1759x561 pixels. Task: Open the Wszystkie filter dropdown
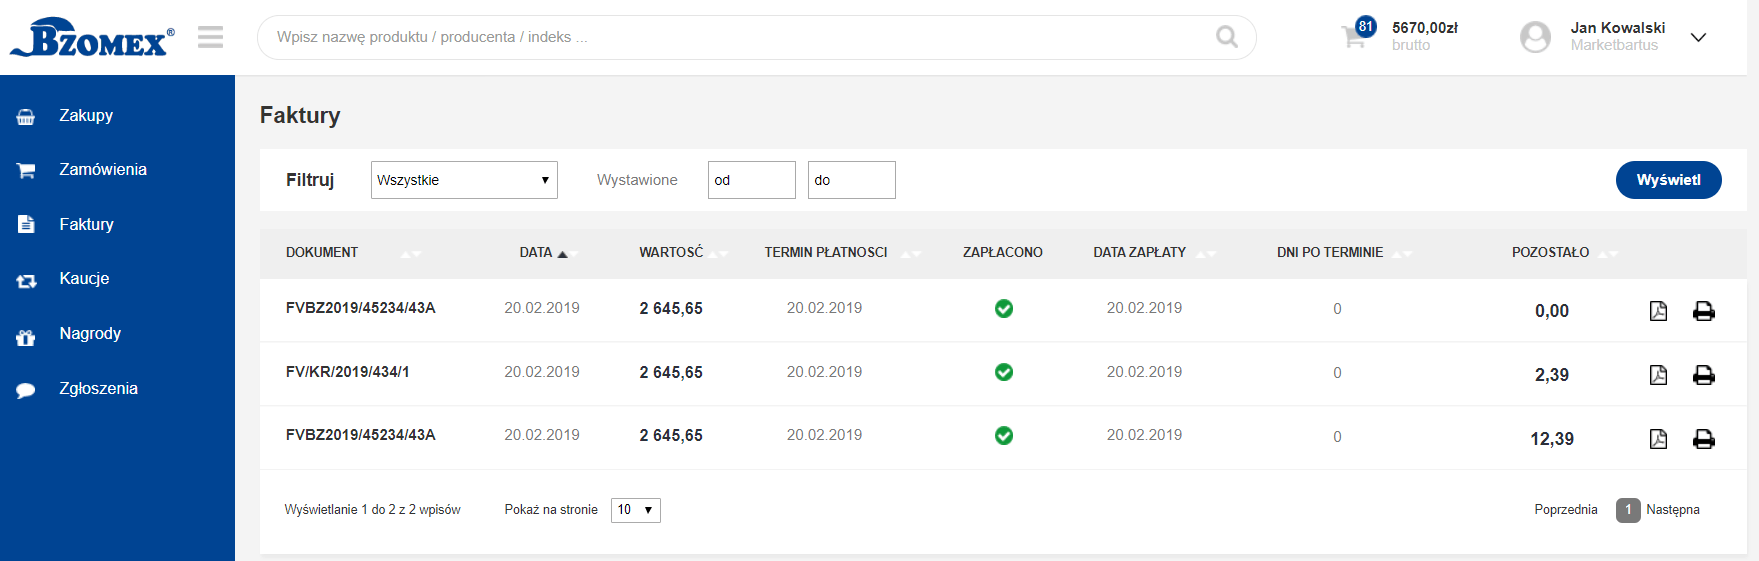464,180
